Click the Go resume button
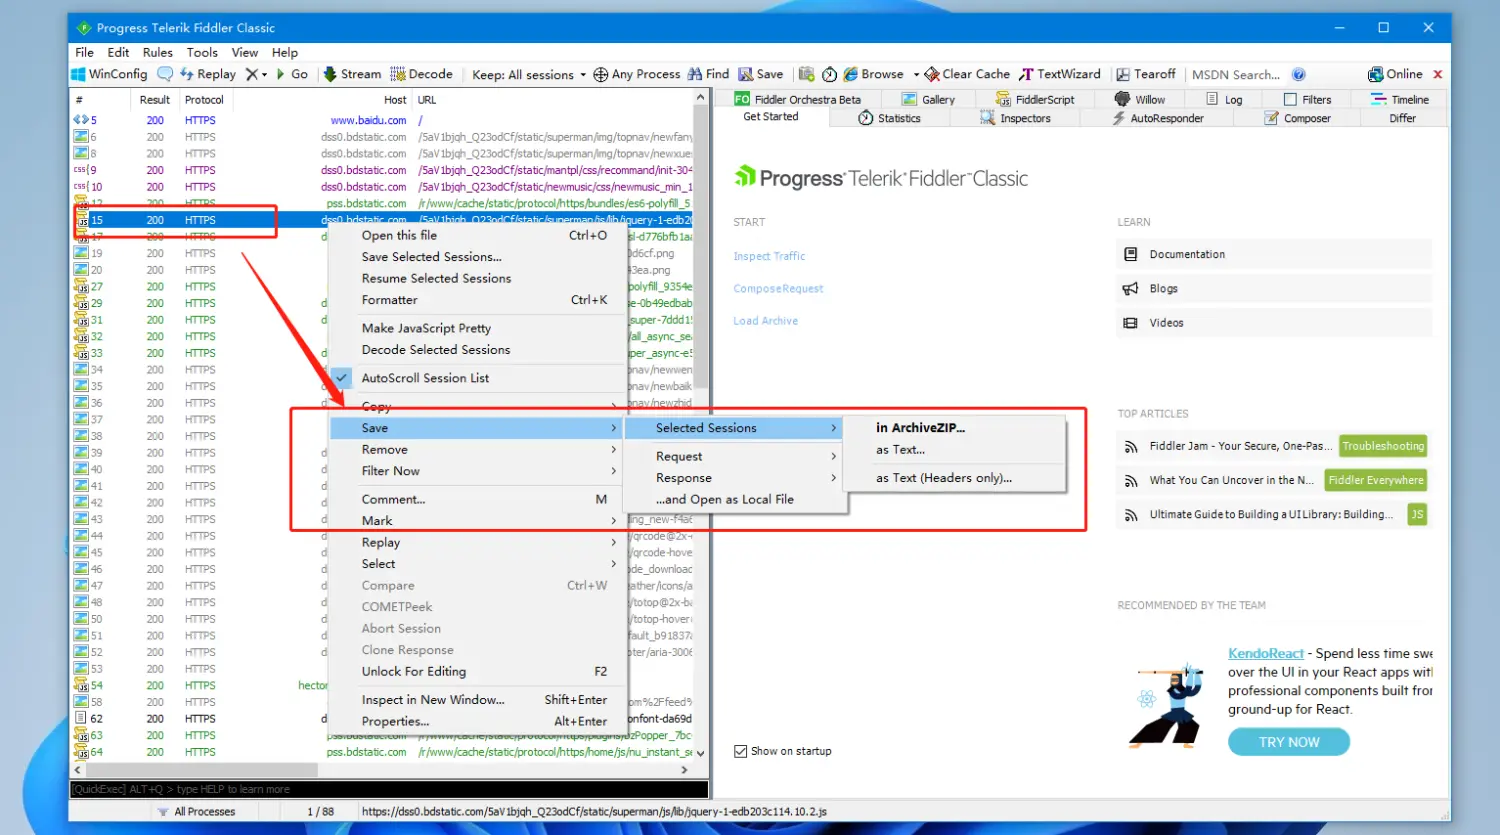Image resolution: width=1500 pixels, height=835 pixels. click(x=292, y=74)
